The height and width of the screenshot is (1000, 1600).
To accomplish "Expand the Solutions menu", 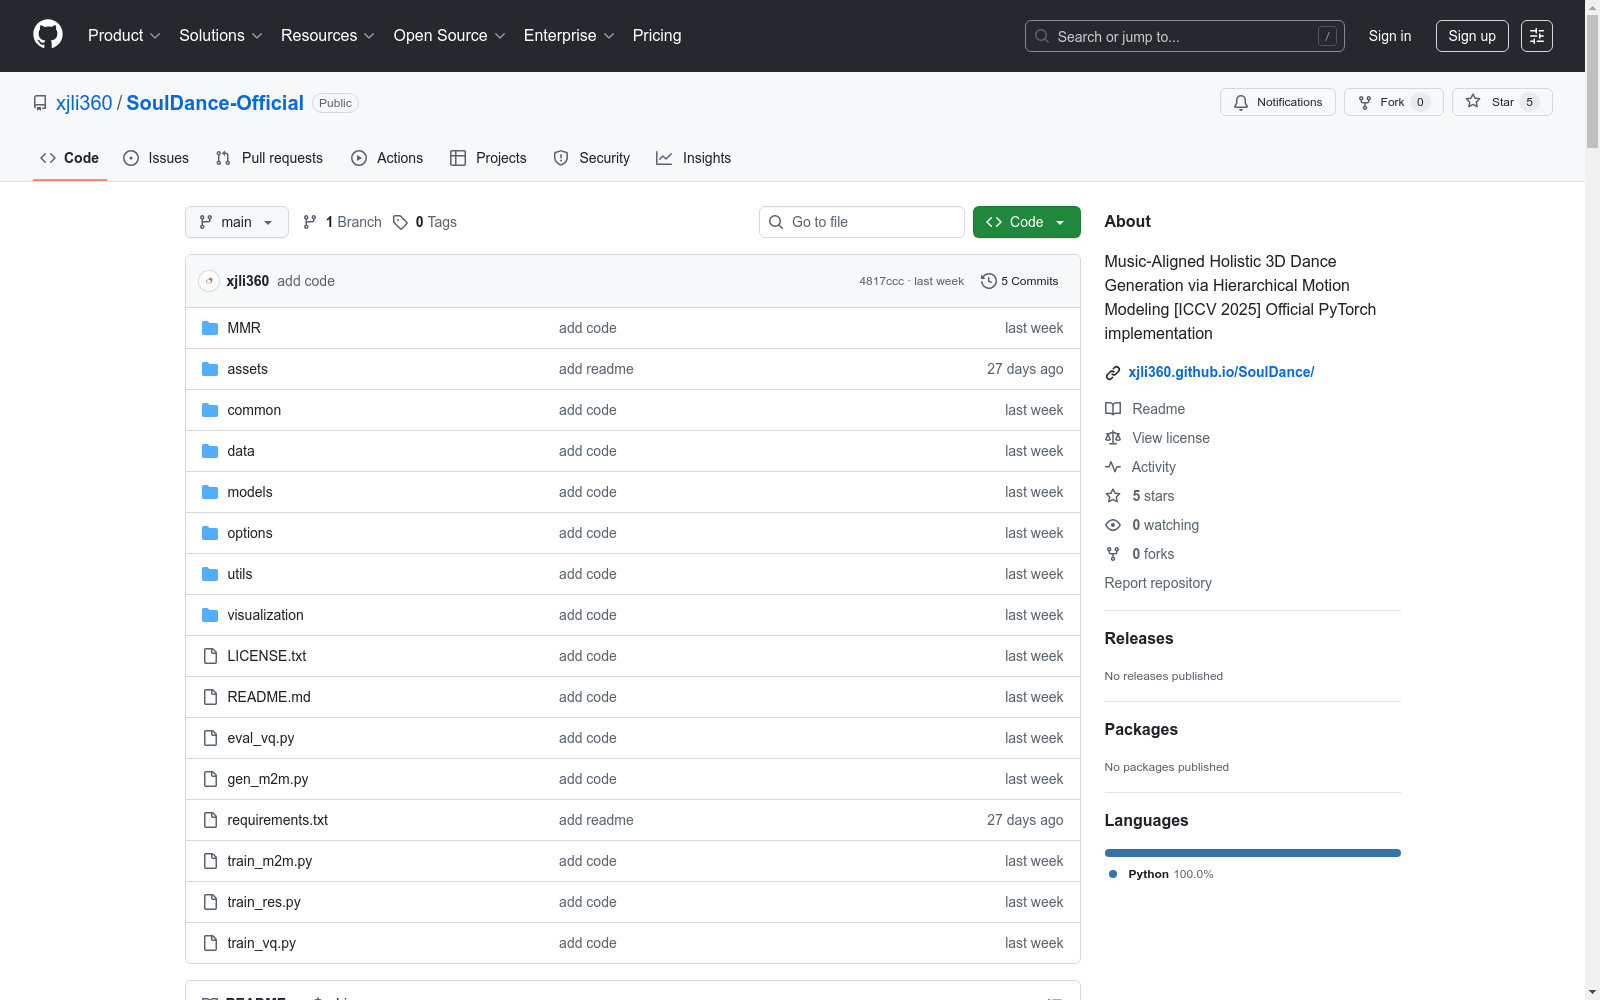I will (220, 36).
